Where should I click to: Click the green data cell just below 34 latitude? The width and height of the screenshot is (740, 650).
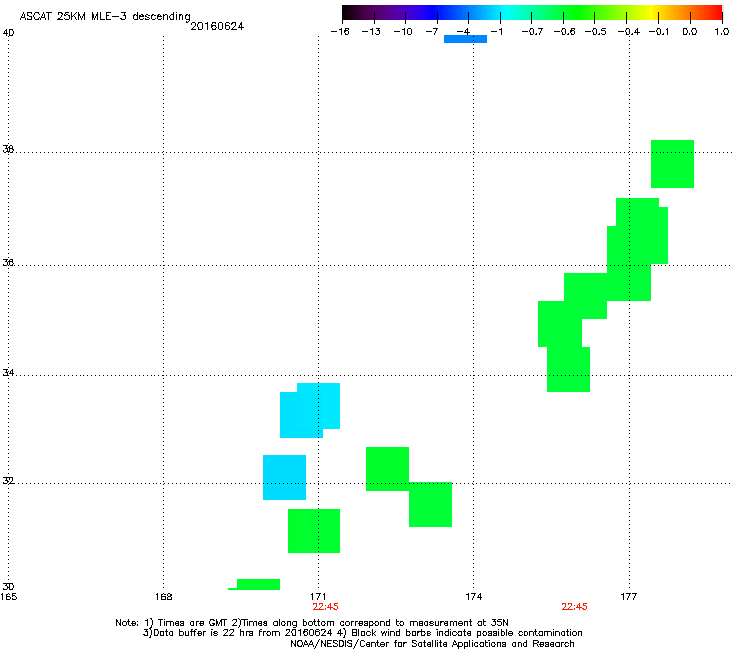pyautogui.click(x=569, y=369)
